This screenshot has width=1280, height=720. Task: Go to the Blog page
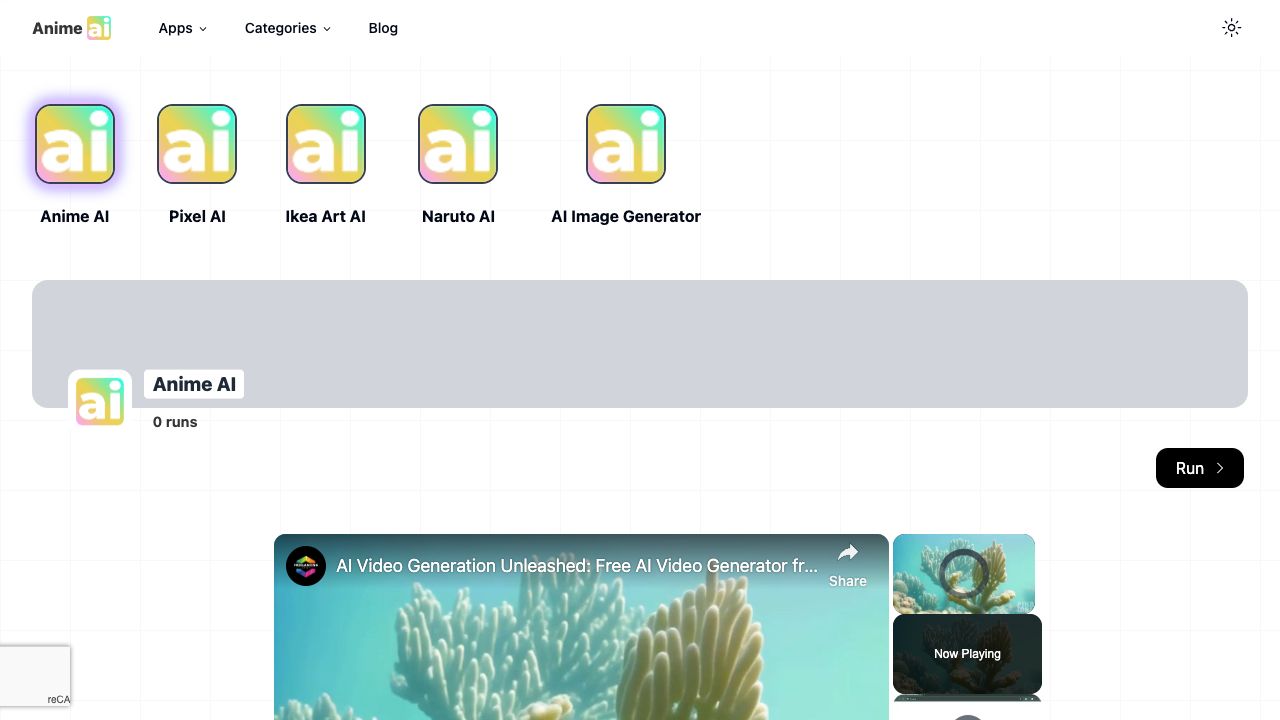click(383, 28)
